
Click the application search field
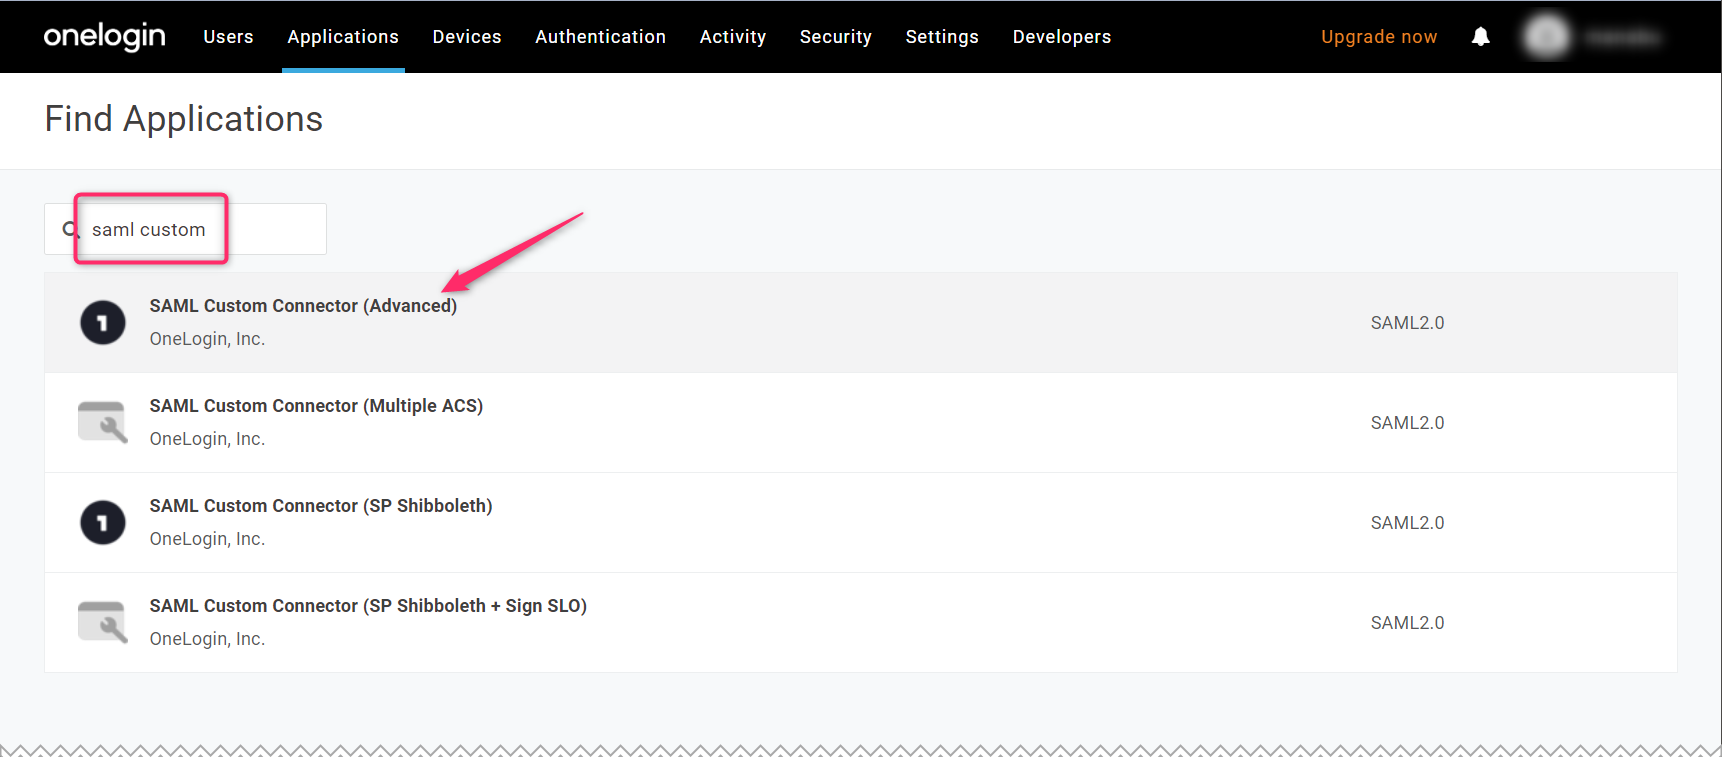point(185,229)
